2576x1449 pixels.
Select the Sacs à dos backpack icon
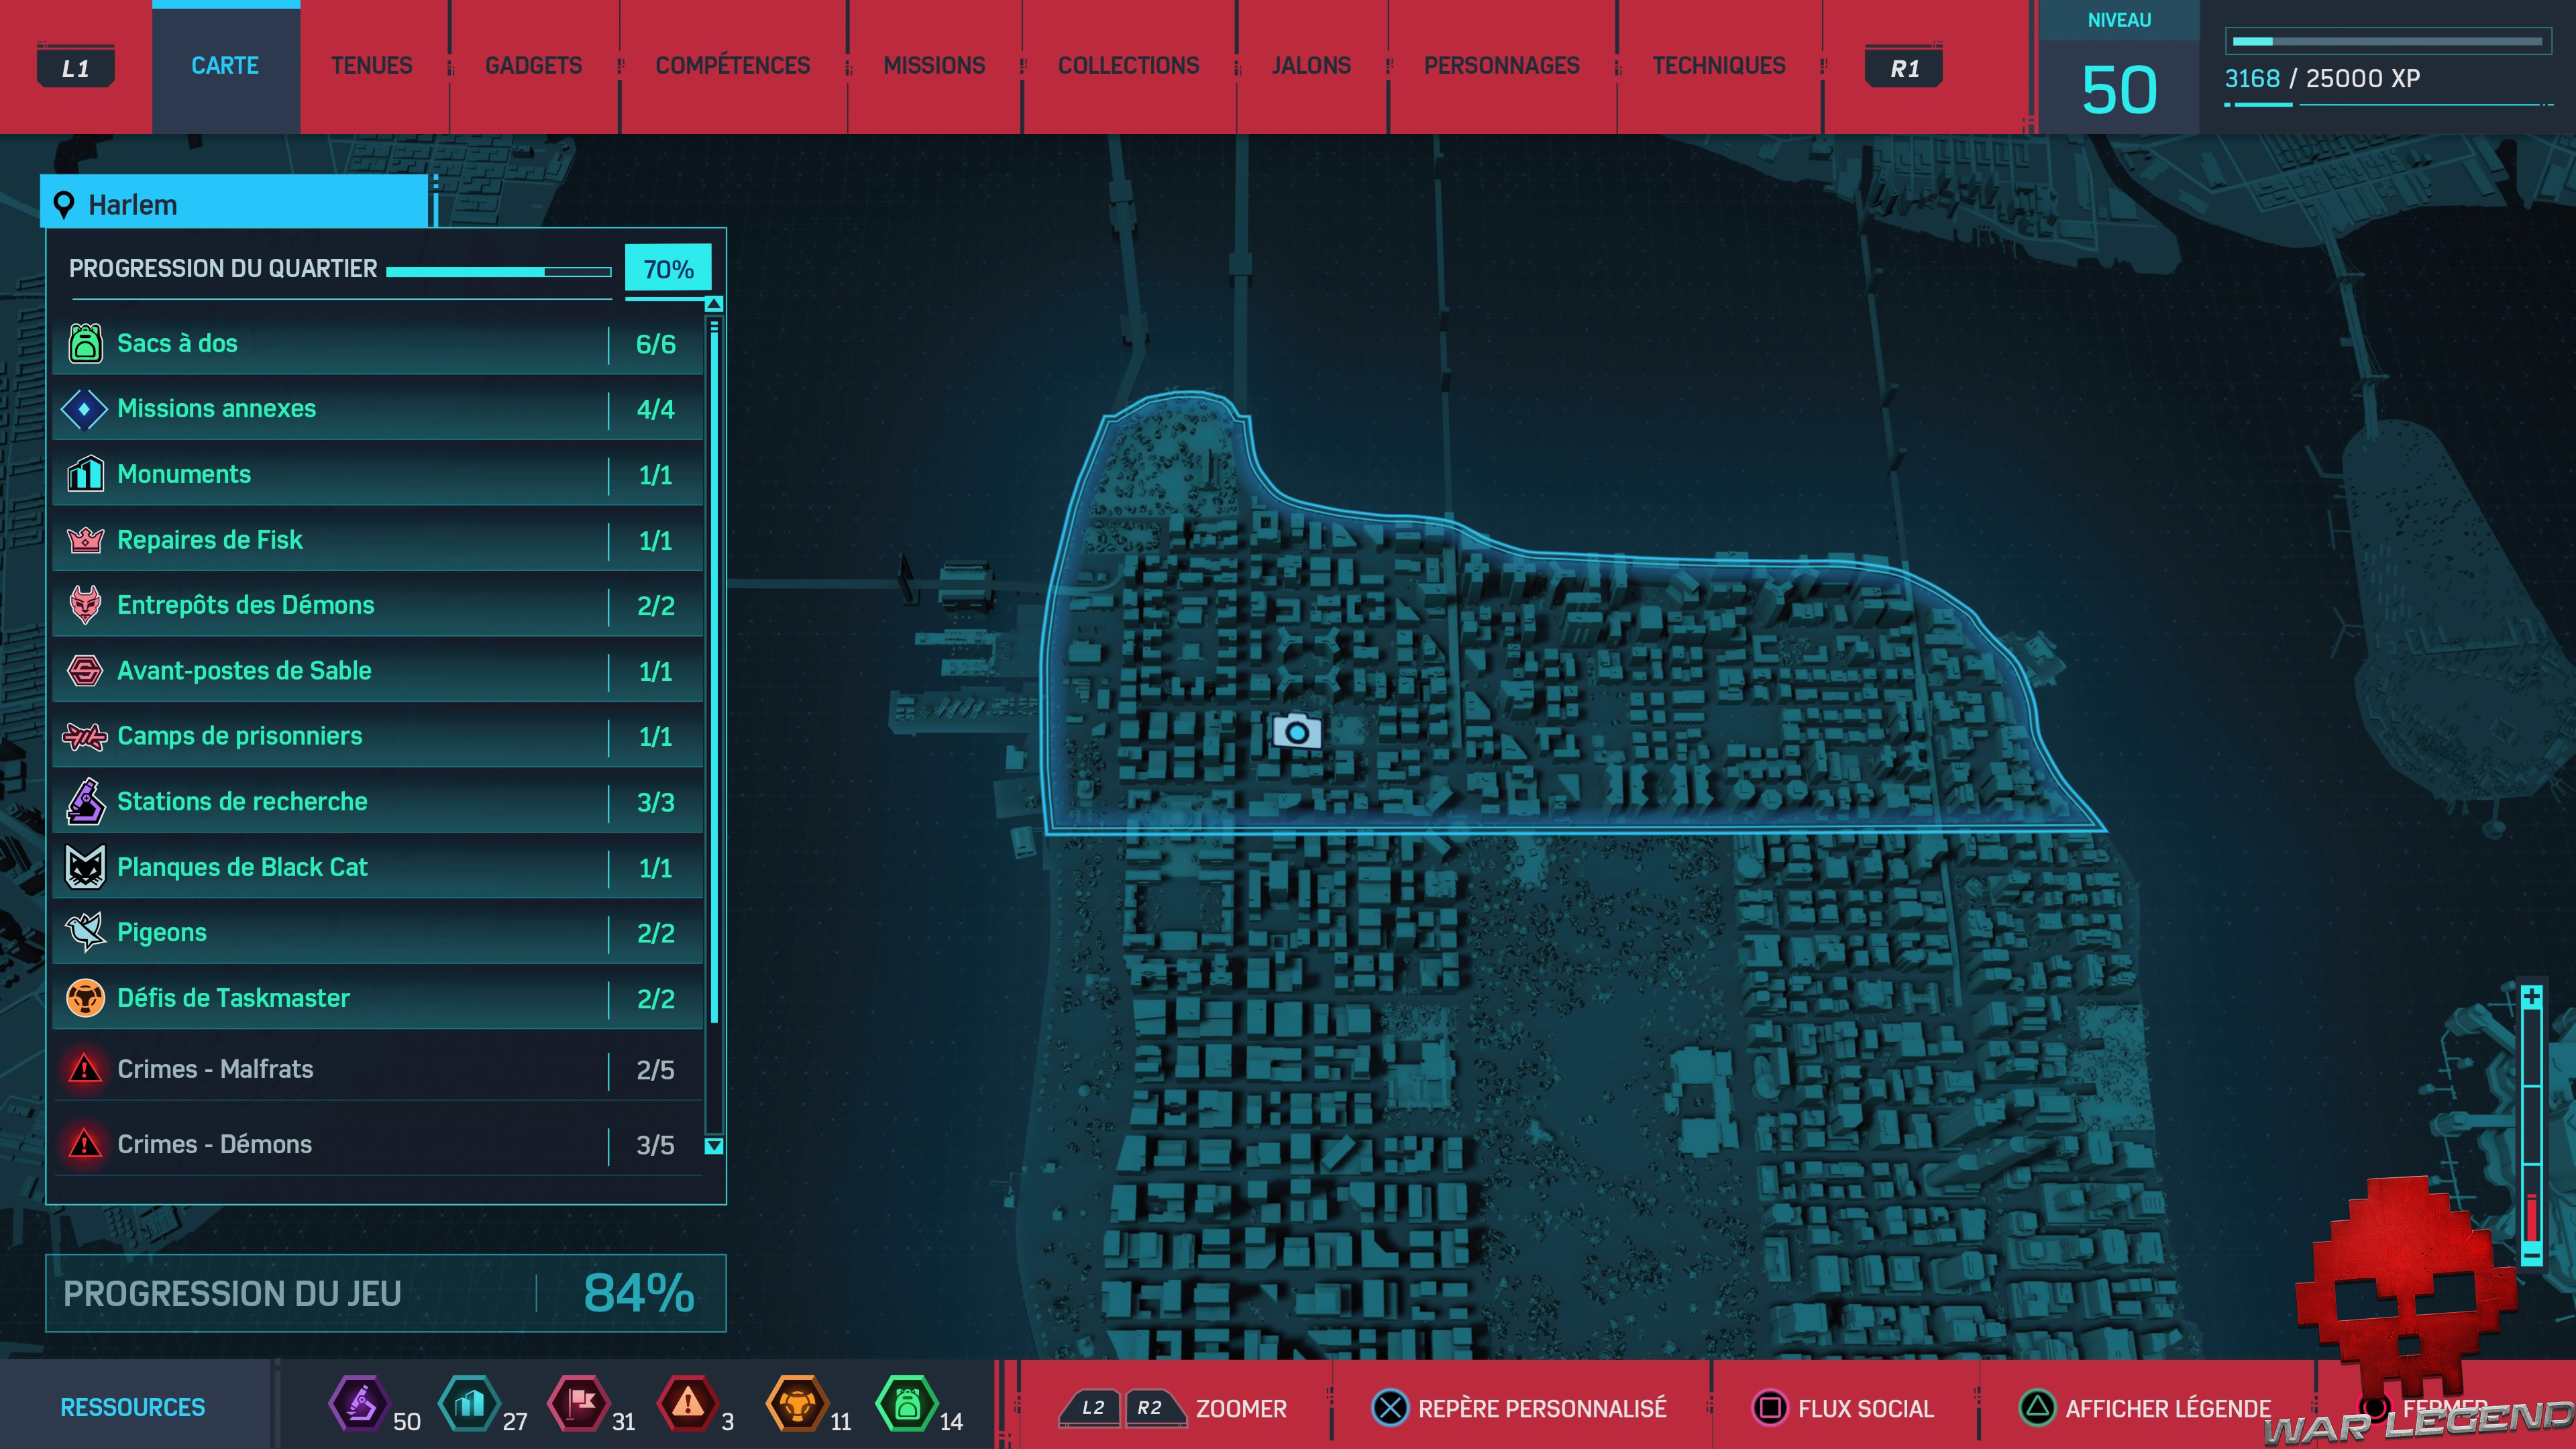pos(85,343)
